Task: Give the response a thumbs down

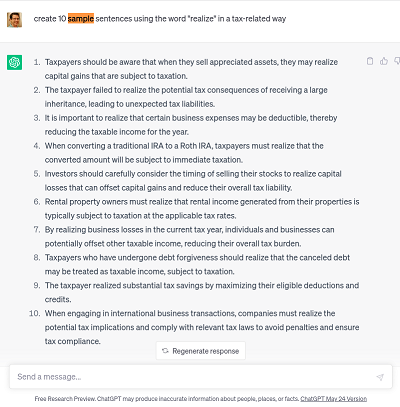Action: pos(397,61)
